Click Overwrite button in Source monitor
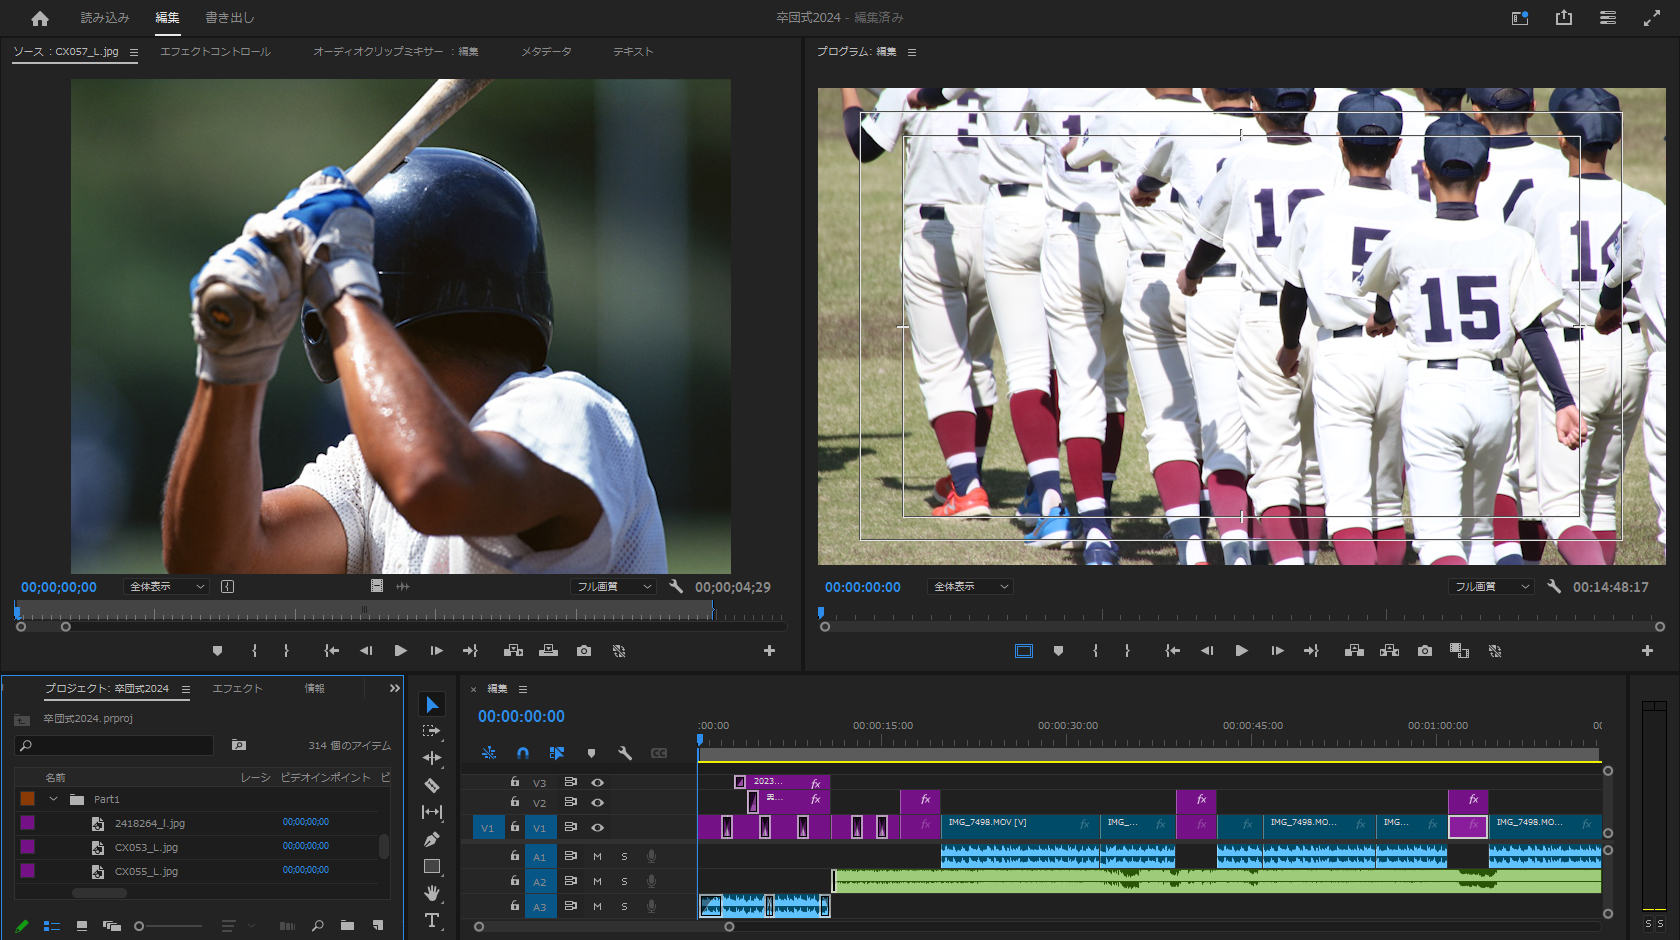Screen dimensions: 1680x940 click(548, 651)
